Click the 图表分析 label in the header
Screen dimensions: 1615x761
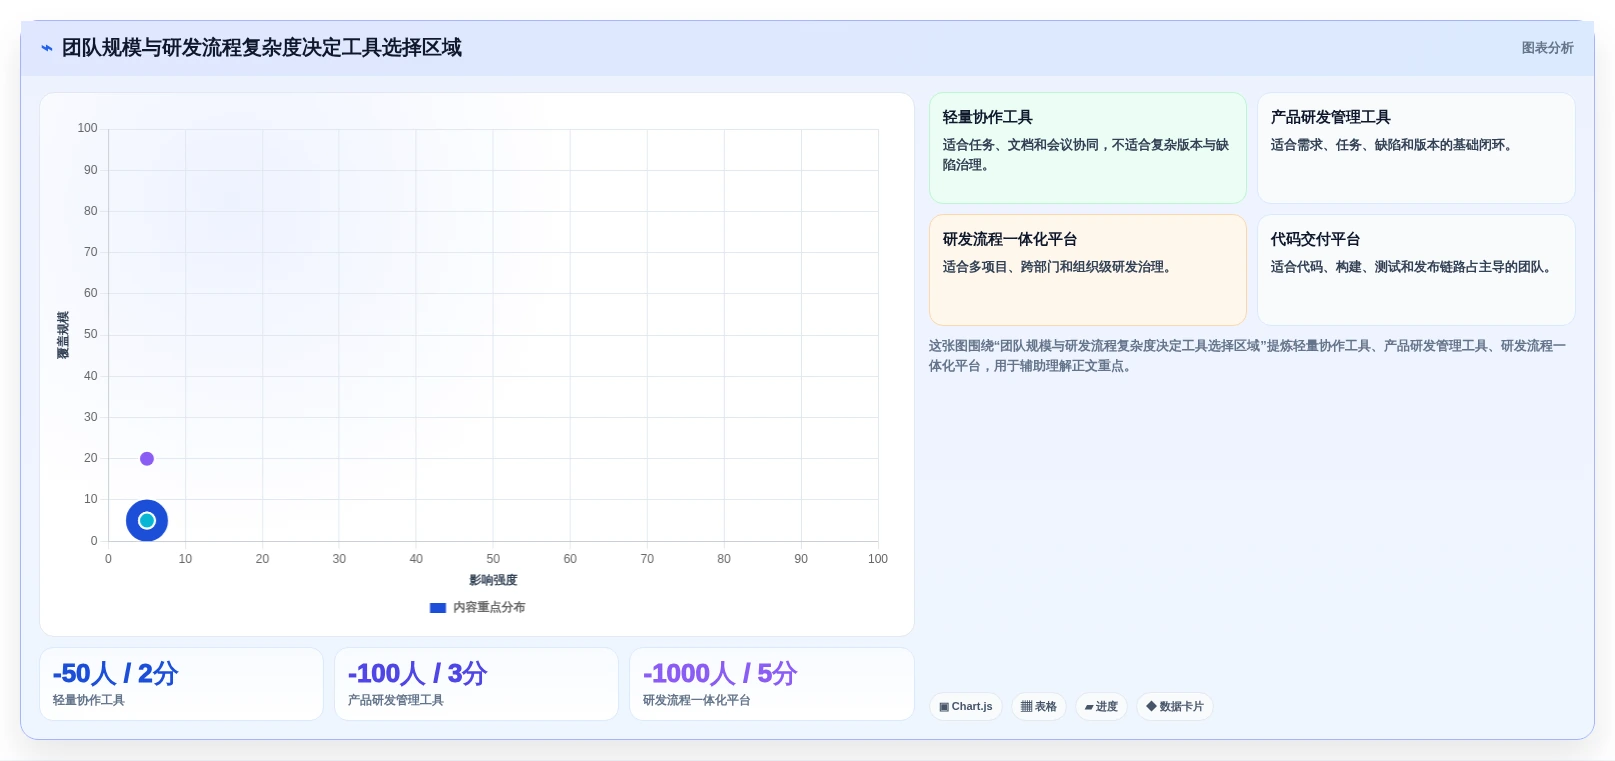(1547, 48)
